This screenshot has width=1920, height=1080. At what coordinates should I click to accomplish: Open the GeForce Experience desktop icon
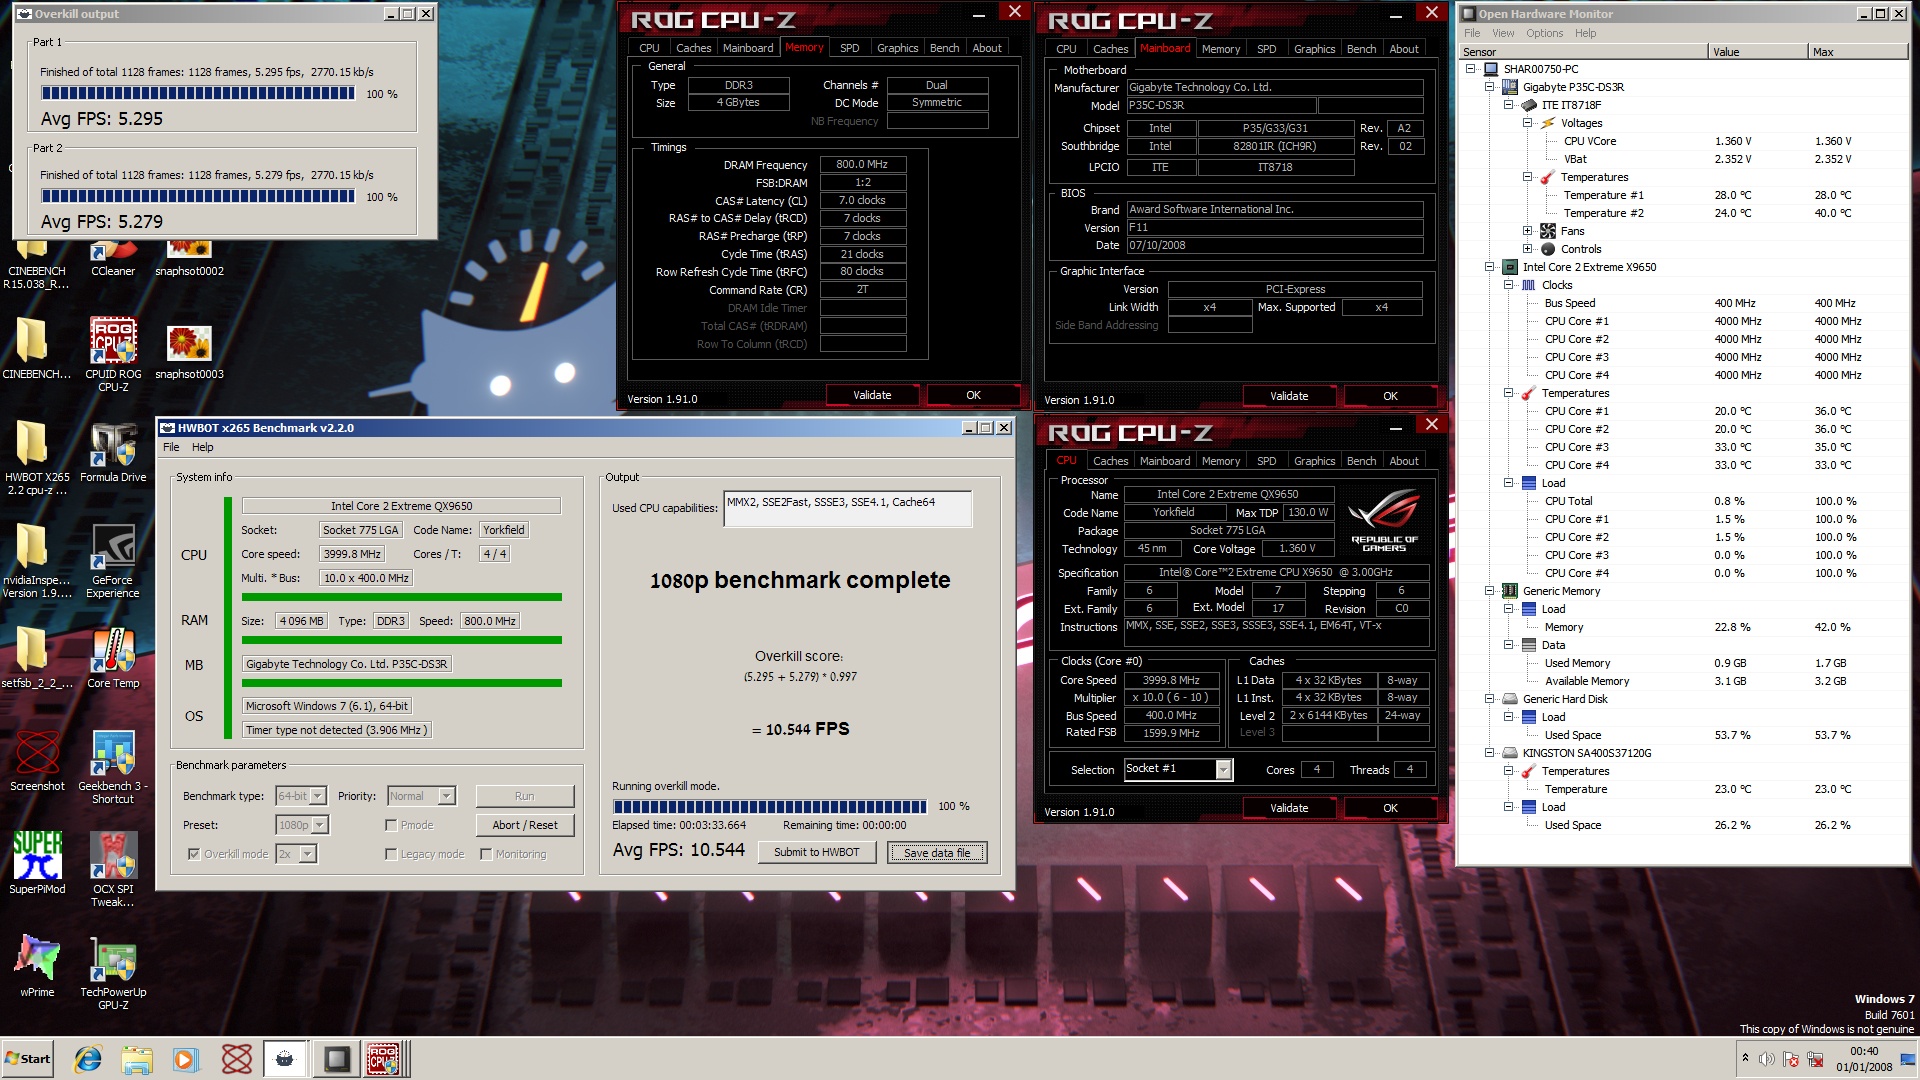tap(113, 561)
